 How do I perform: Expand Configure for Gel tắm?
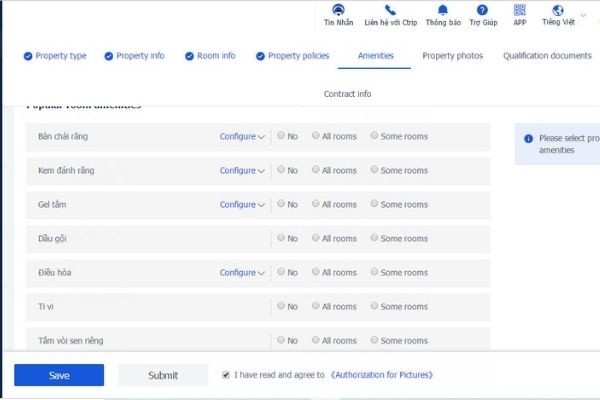pyautogui.click(x=242, y=204)
